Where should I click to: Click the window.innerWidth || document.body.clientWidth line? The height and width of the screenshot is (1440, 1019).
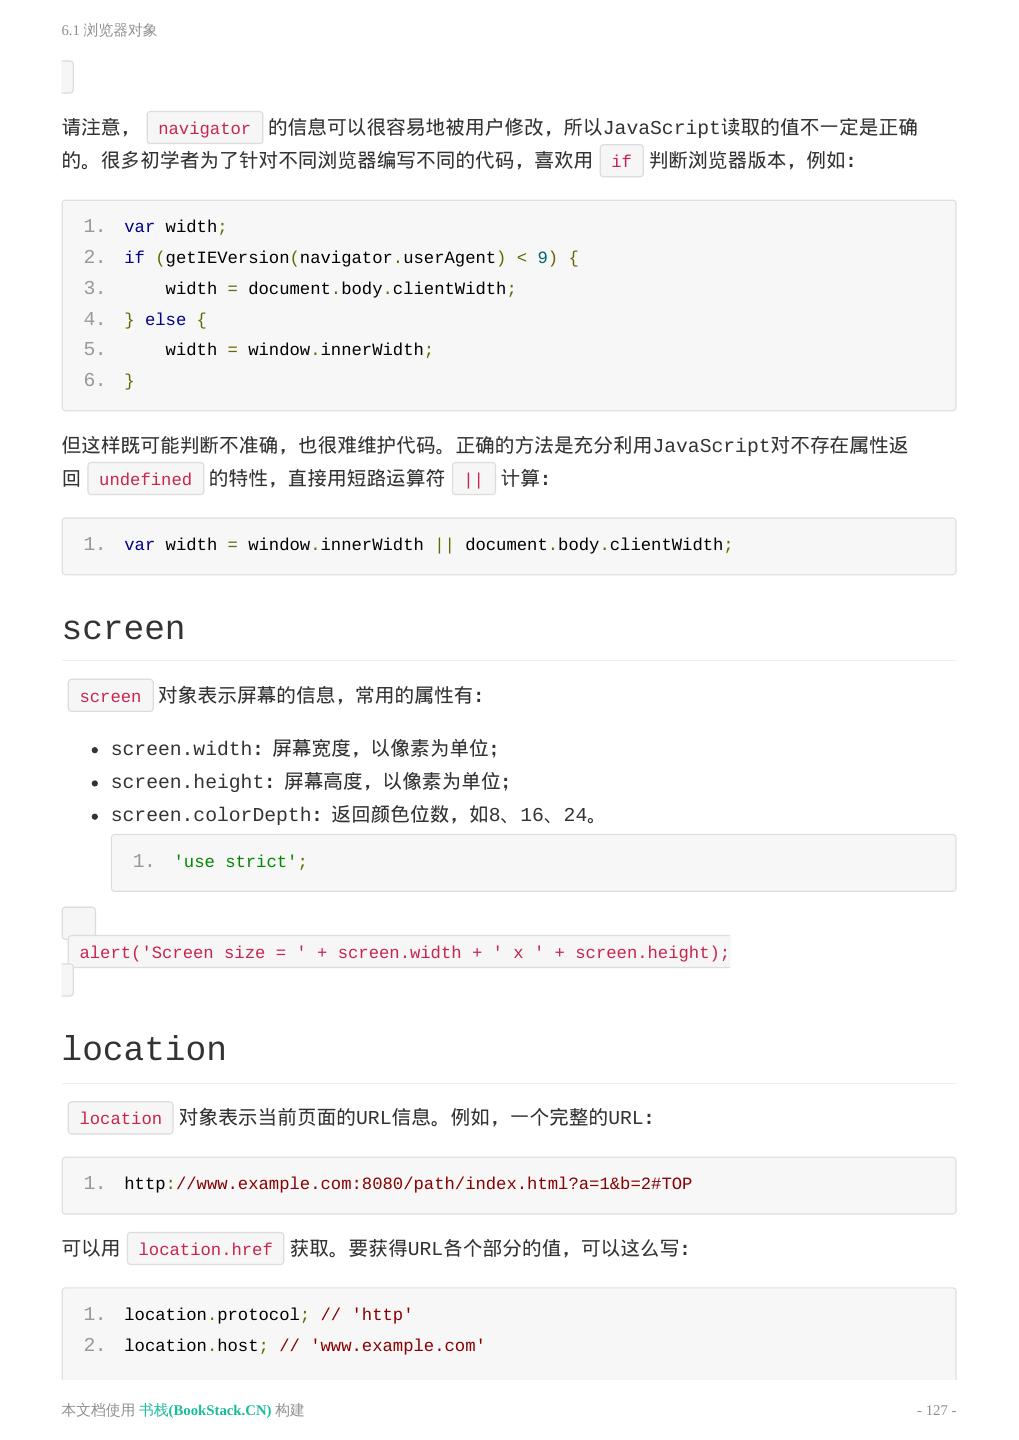click(428, 545)
